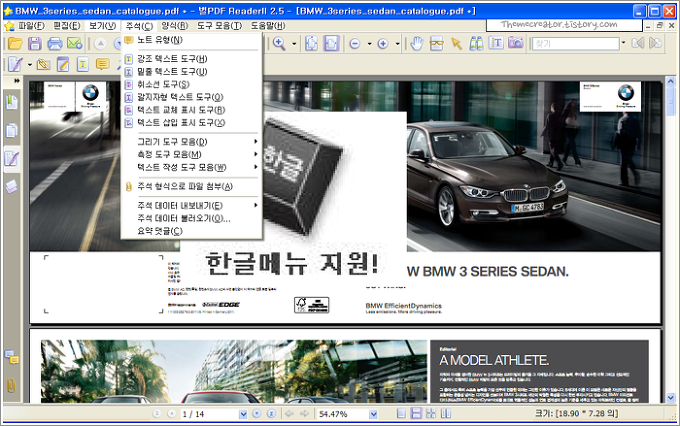Image resolution: width=680 pixels, height=426 pixels.
Task: Select 갈지자형 텍스트 도구(Q) entry
Action: [192, 97]
